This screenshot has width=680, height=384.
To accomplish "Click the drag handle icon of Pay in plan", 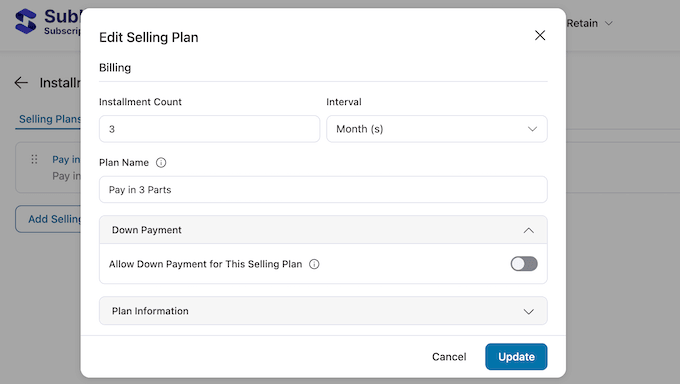I will [34, 159].
